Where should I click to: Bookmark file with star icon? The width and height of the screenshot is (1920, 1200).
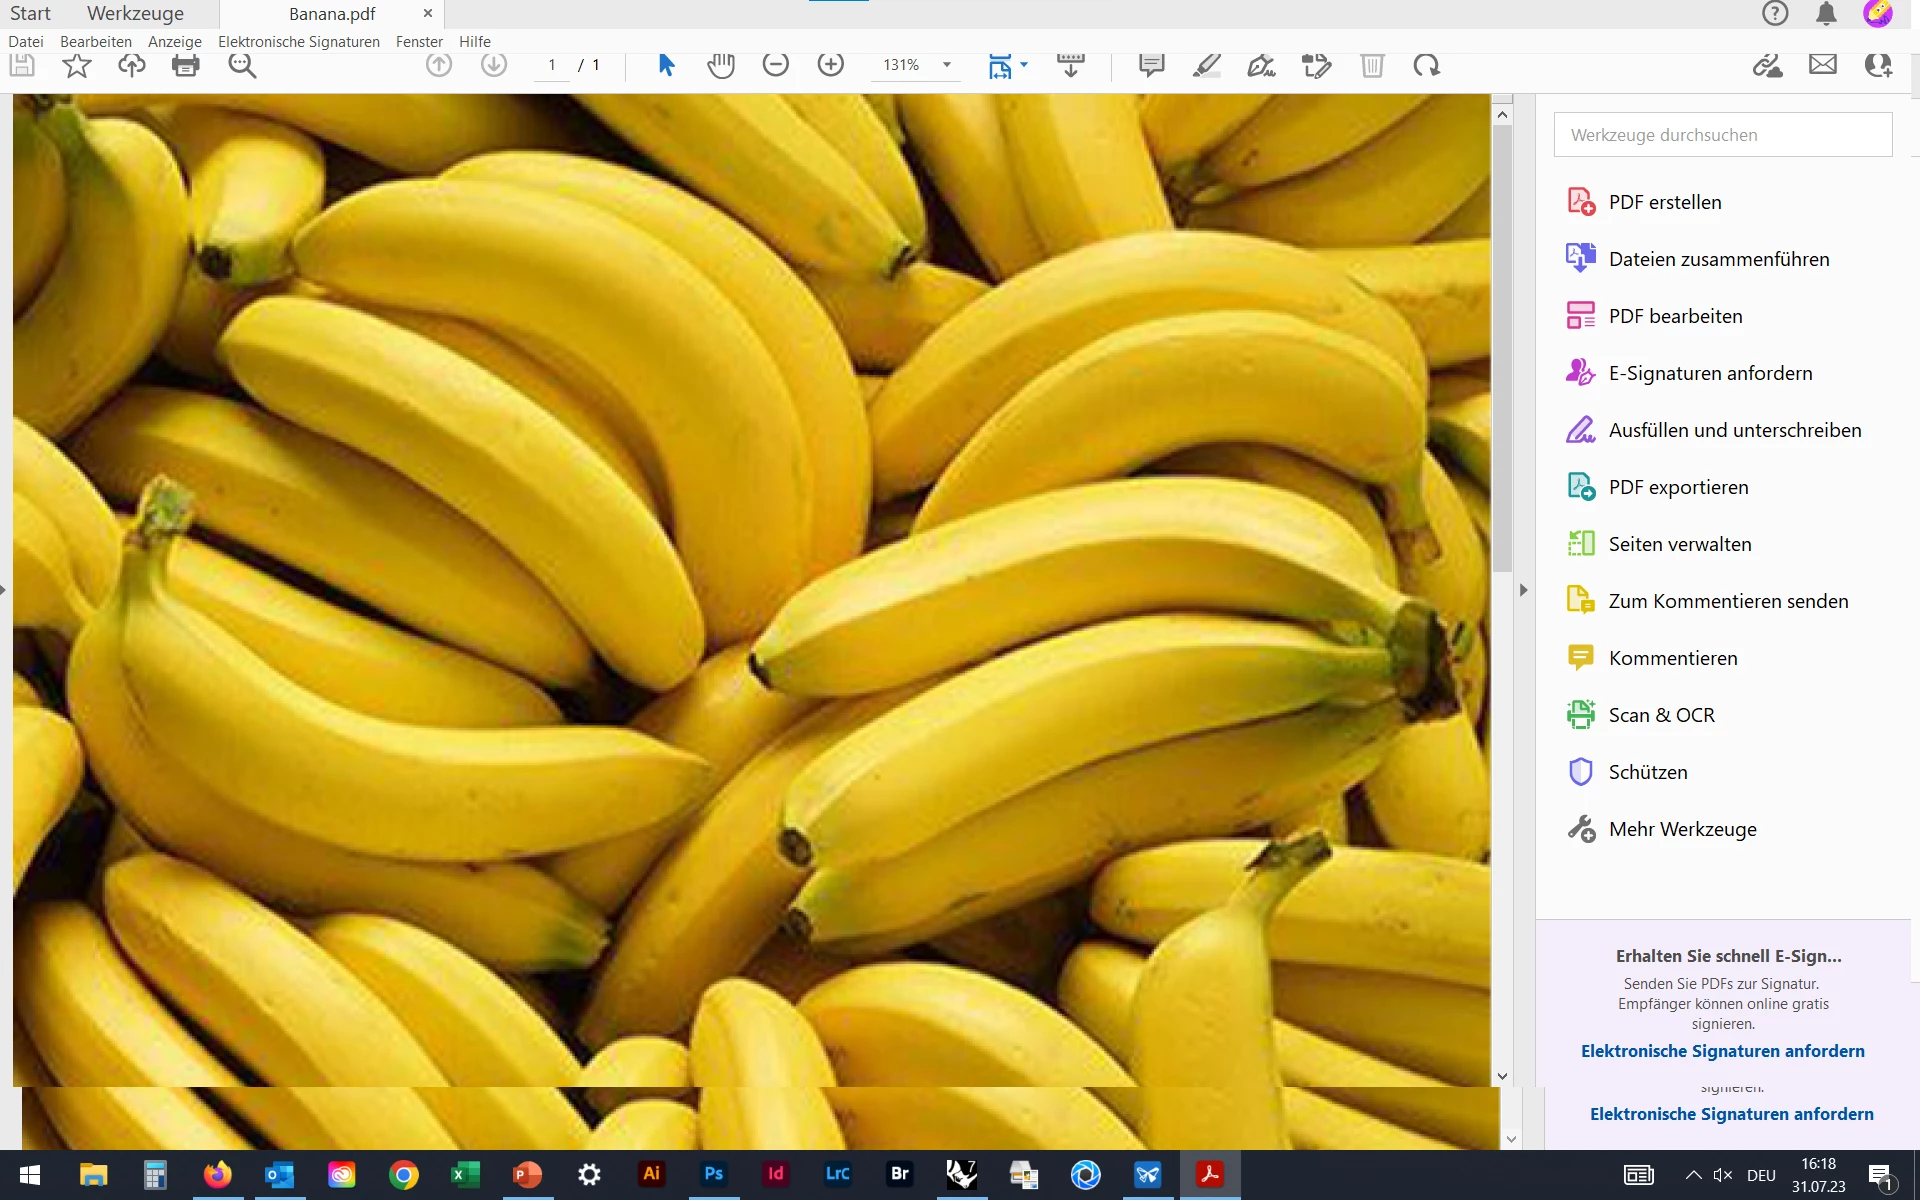click(x=77, y=66)
